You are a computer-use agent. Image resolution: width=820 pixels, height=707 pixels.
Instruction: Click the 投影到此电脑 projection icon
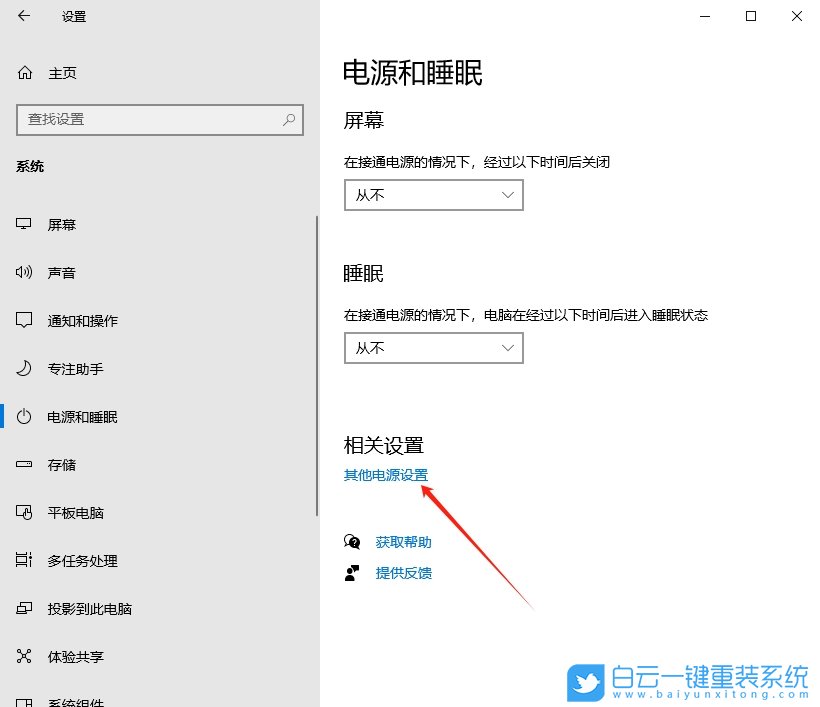pyautogui.click(x=24, y=608)
